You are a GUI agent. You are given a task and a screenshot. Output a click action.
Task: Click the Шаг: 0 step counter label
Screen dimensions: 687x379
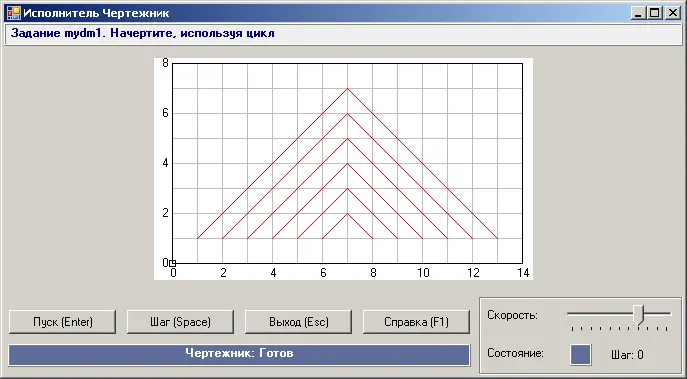(x=627, y=355)
